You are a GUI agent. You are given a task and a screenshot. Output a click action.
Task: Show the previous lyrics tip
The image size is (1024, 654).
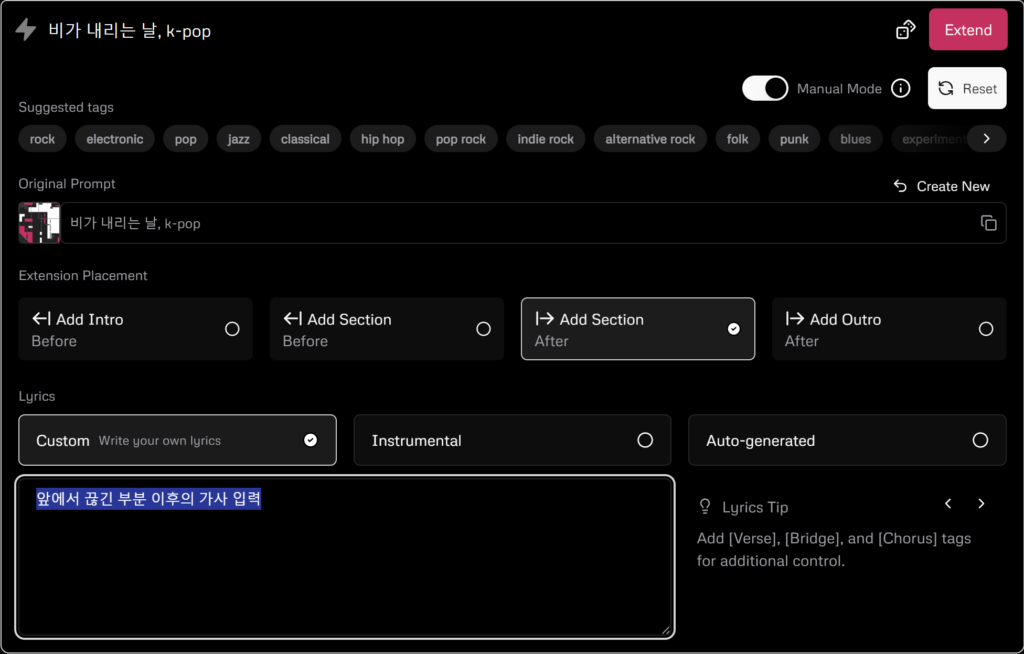click(948, 504)
